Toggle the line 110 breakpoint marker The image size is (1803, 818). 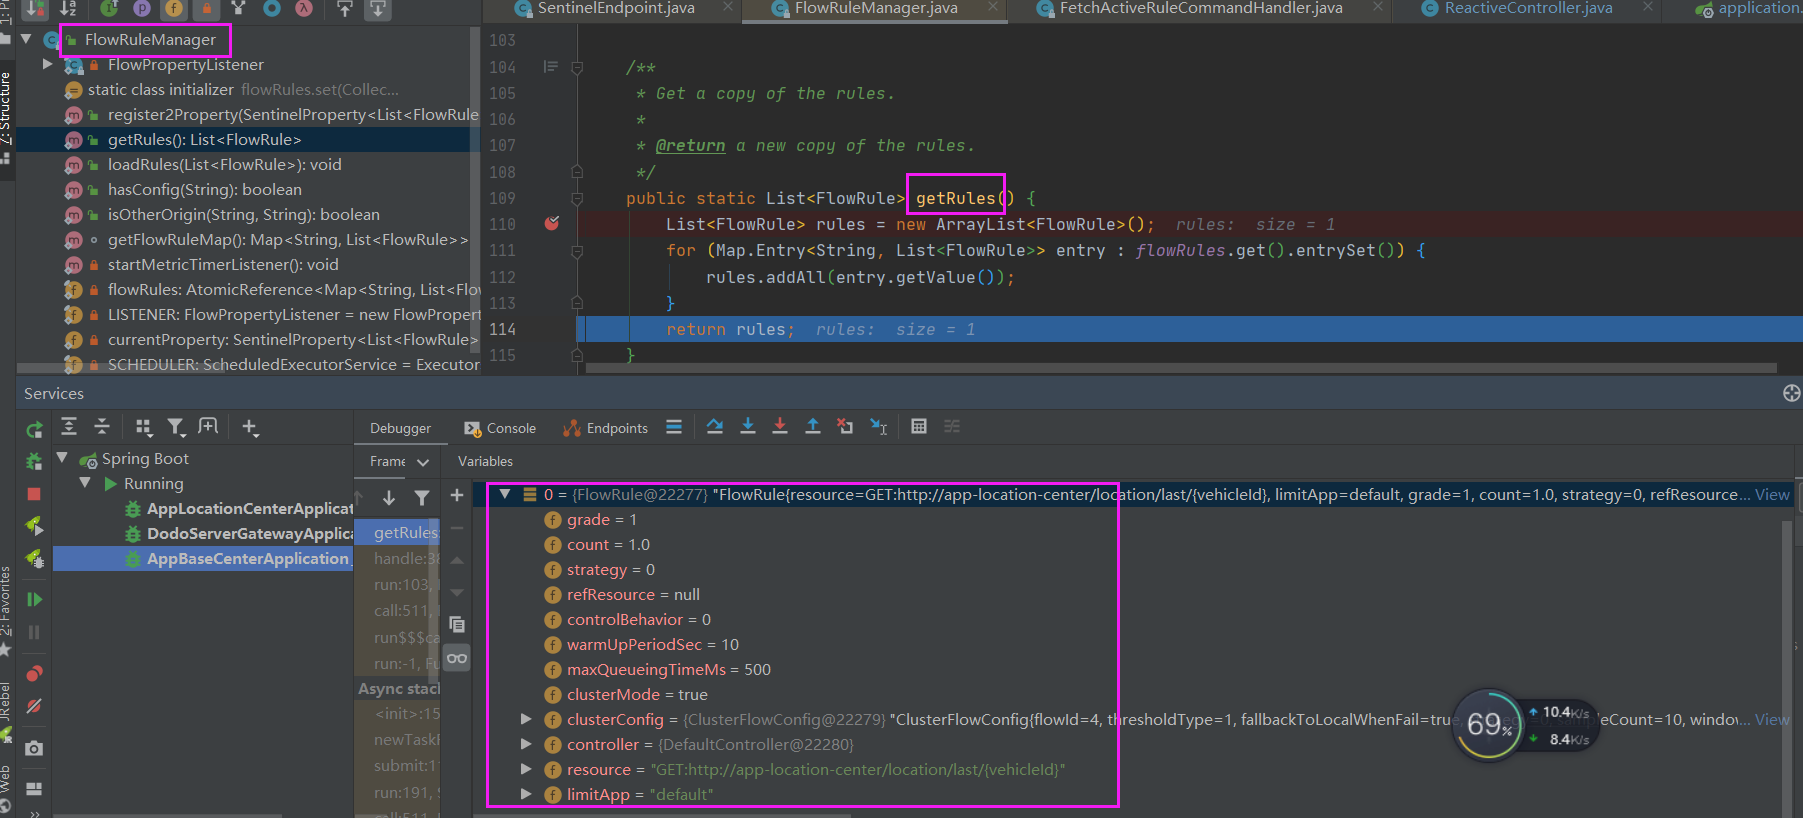552,224
